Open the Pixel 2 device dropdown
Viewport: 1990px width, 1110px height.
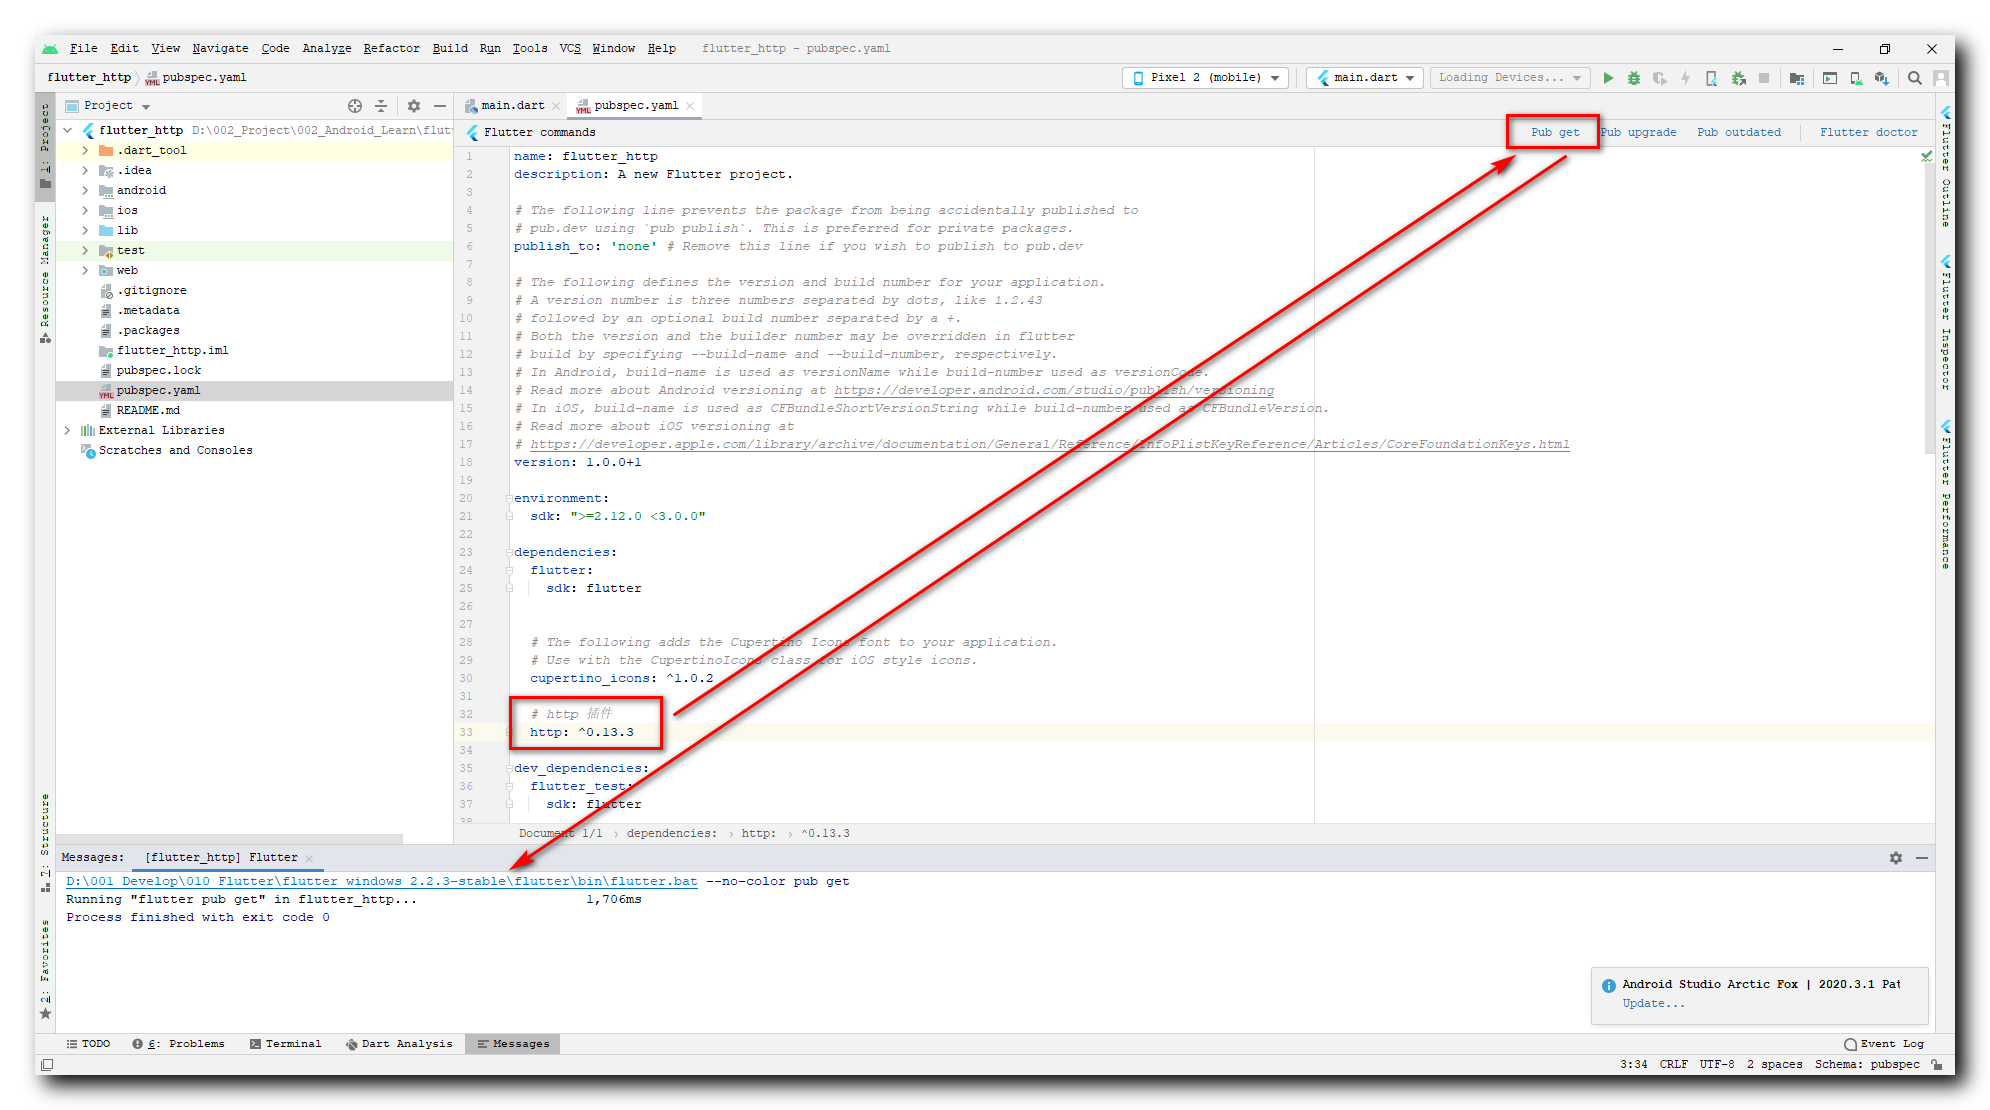(x=1205, y=78)
